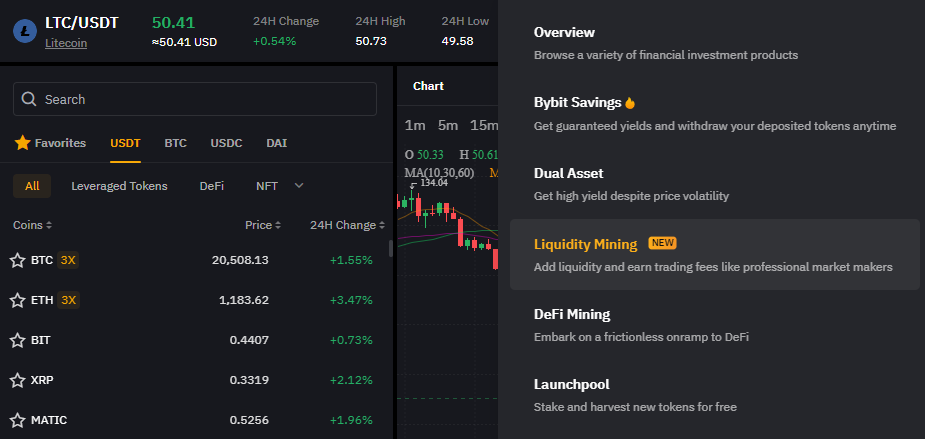The height and width of the screenshot is (439, 925).
Task: Favorite BTC with its star icon
Action: [18, 260]
